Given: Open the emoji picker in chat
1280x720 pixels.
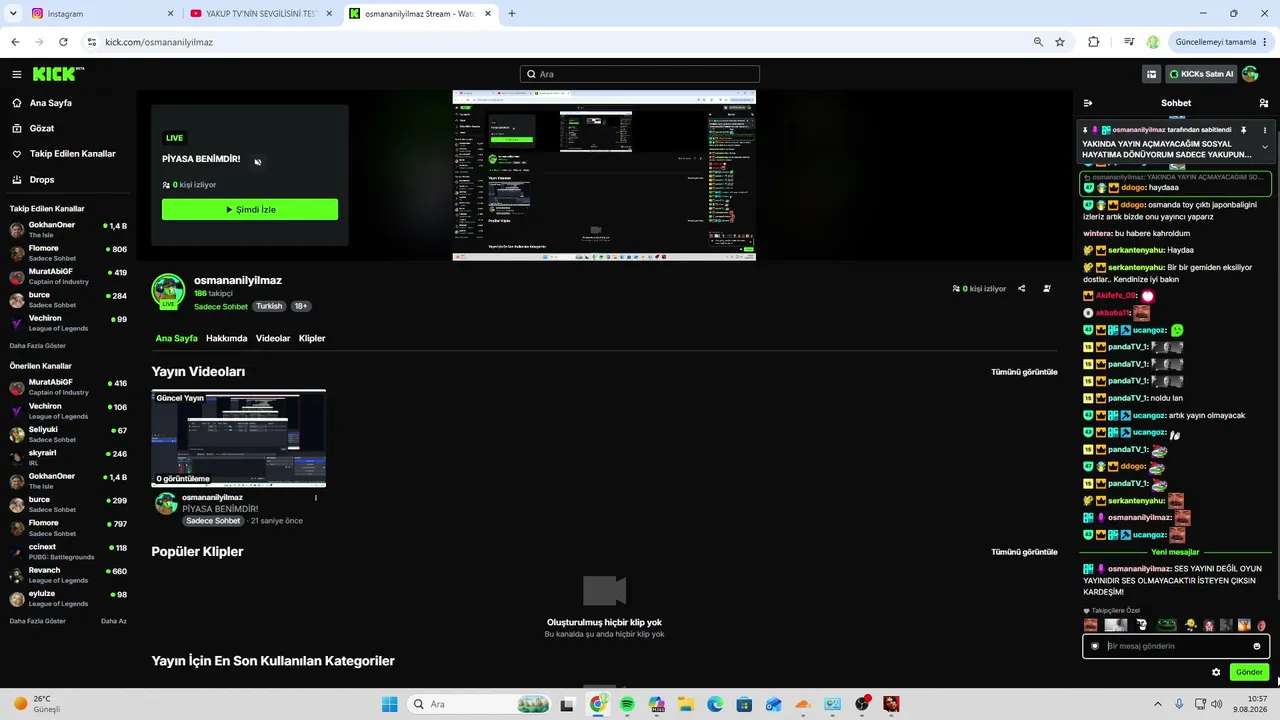Looking at the screenshot, I should click(x=1257, y=646).
